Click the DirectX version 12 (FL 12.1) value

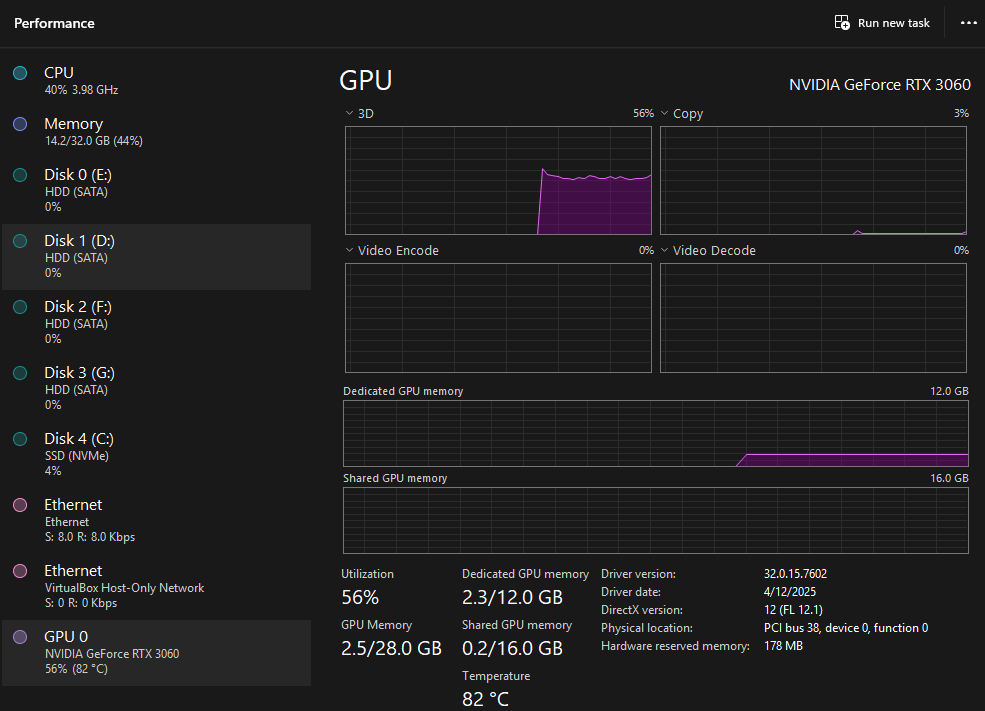coord(793,610)
